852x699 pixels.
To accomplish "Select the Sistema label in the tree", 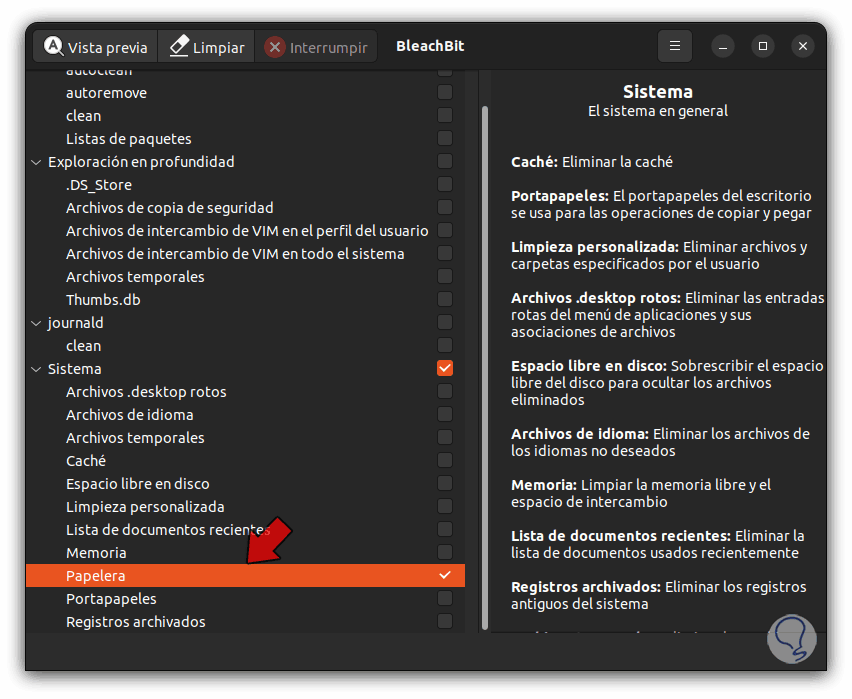I will pos(74,369).
